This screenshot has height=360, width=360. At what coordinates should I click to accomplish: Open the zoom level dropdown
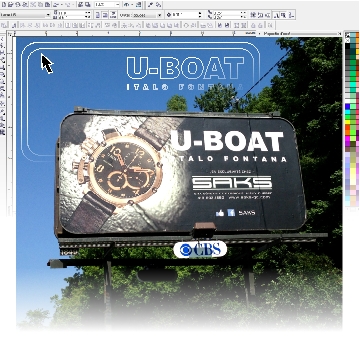point(118,5)
